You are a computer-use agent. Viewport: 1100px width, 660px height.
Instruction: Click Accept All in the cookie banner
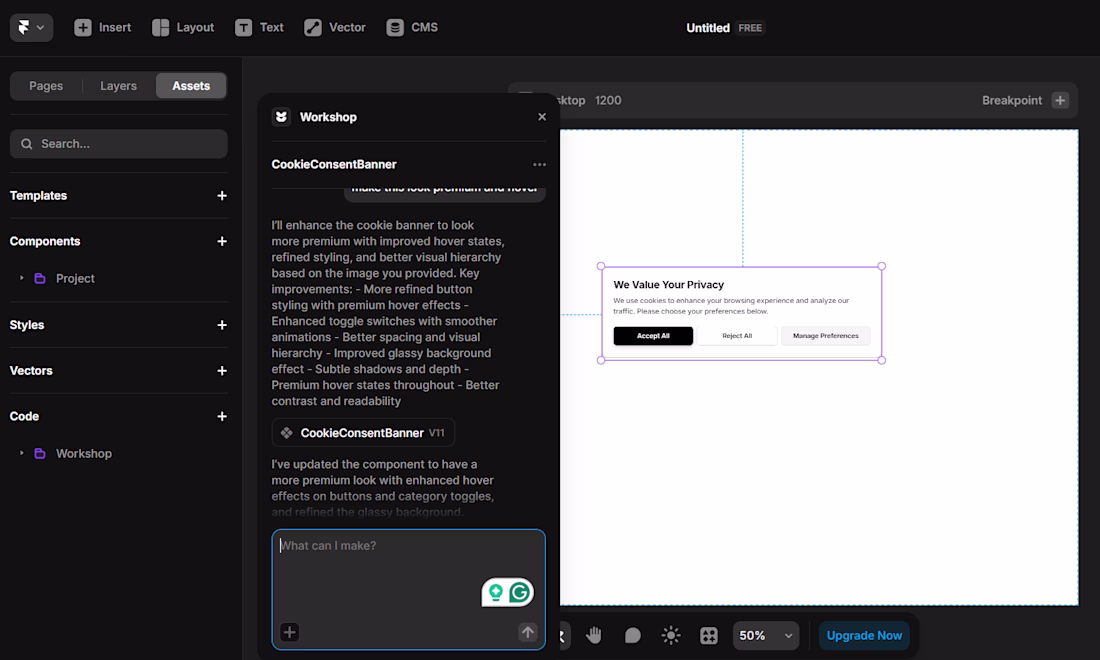tap(653, 336)
